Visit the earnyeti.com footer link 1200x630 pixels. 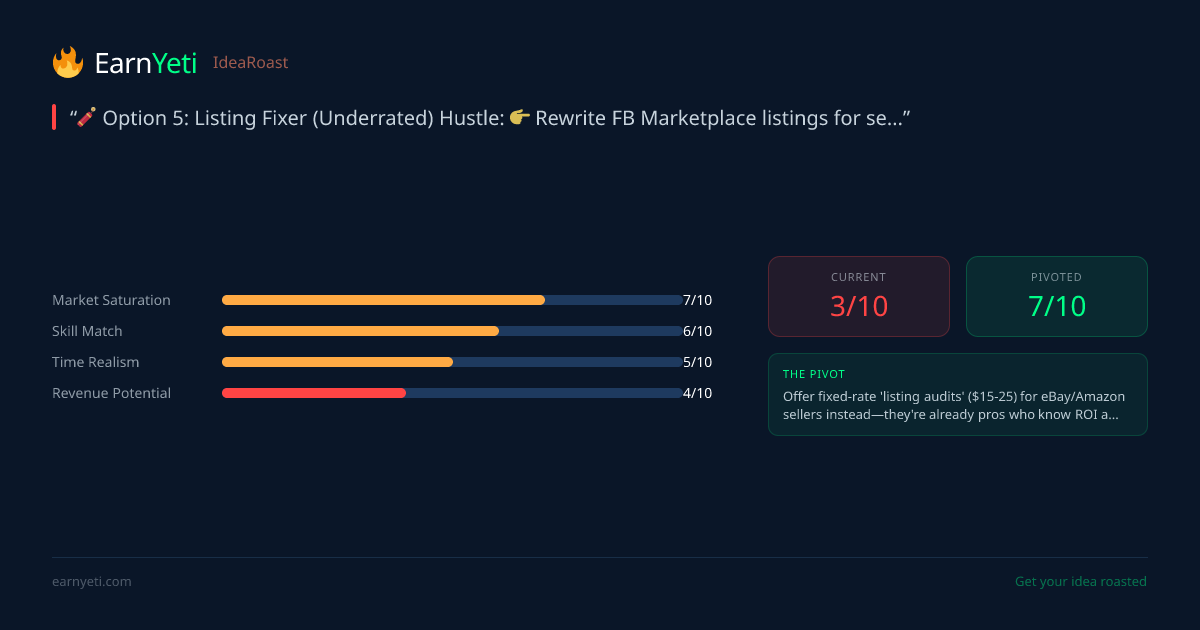(x=91, y=581)
